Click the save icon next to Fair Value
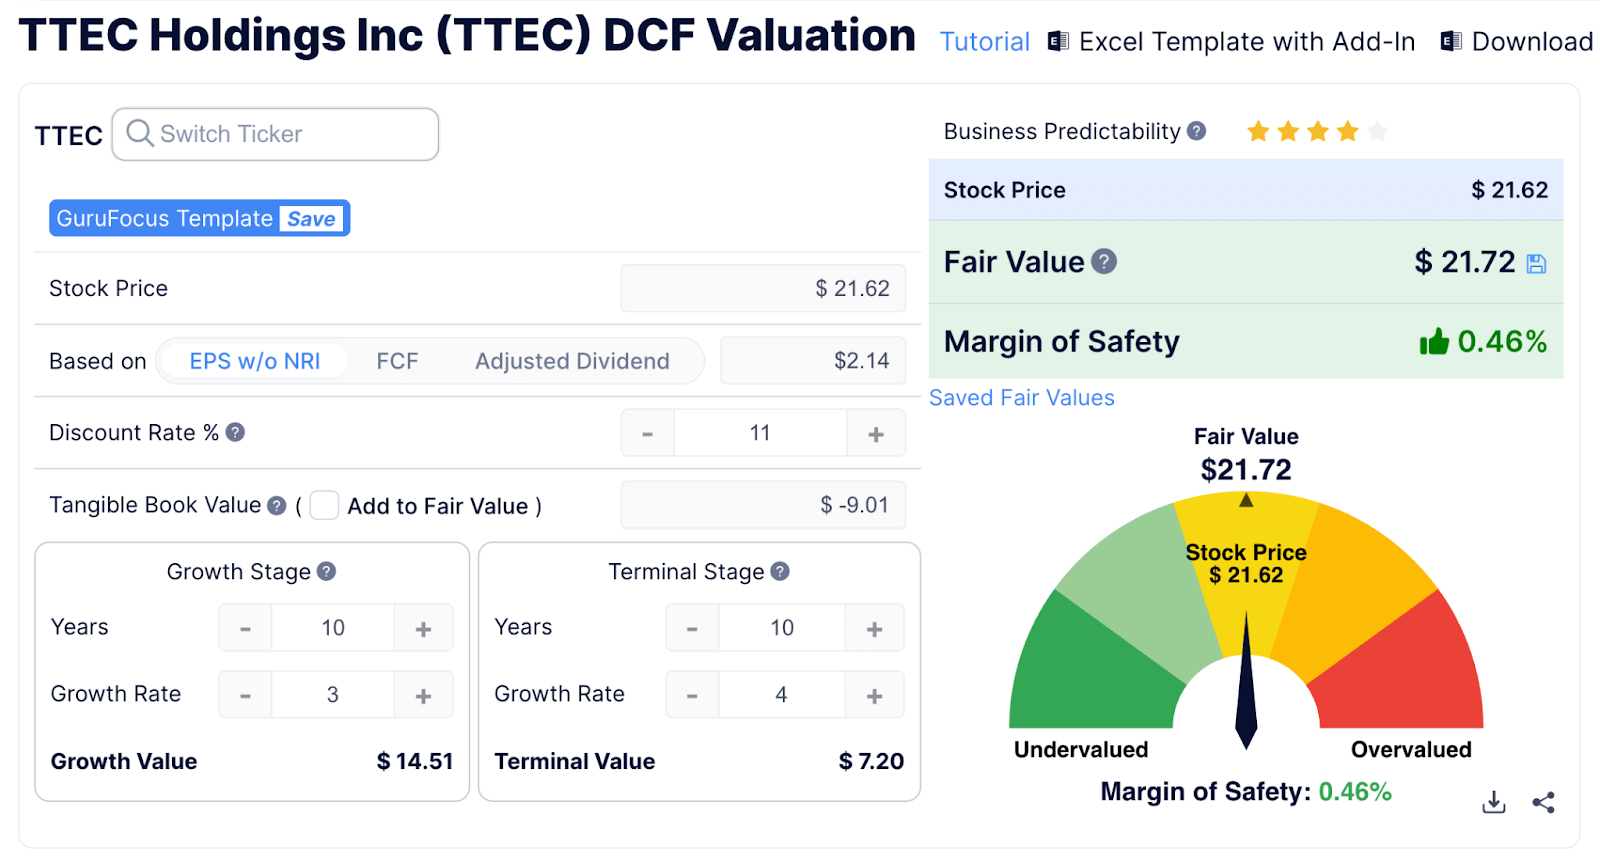 (x=1537, y=262)
